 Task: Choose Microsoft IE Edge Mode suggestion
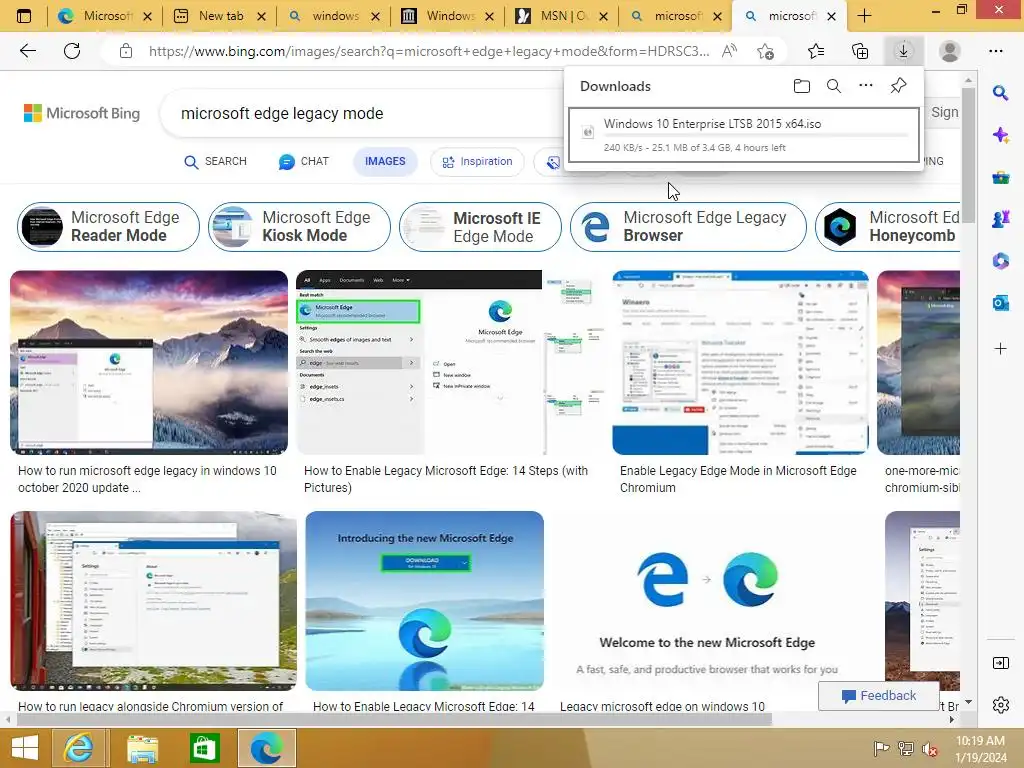click(x=480, y=227)
